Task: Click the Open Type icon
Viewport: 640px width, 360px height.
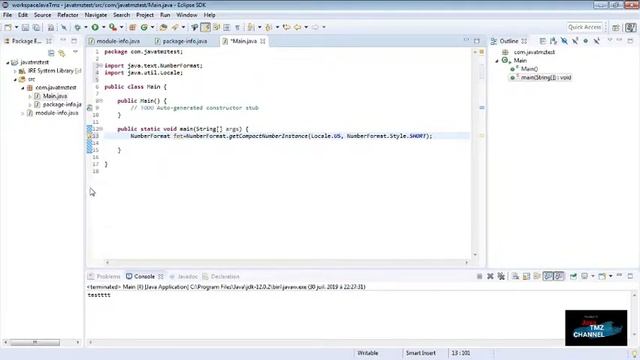Action: click(163, 27)
